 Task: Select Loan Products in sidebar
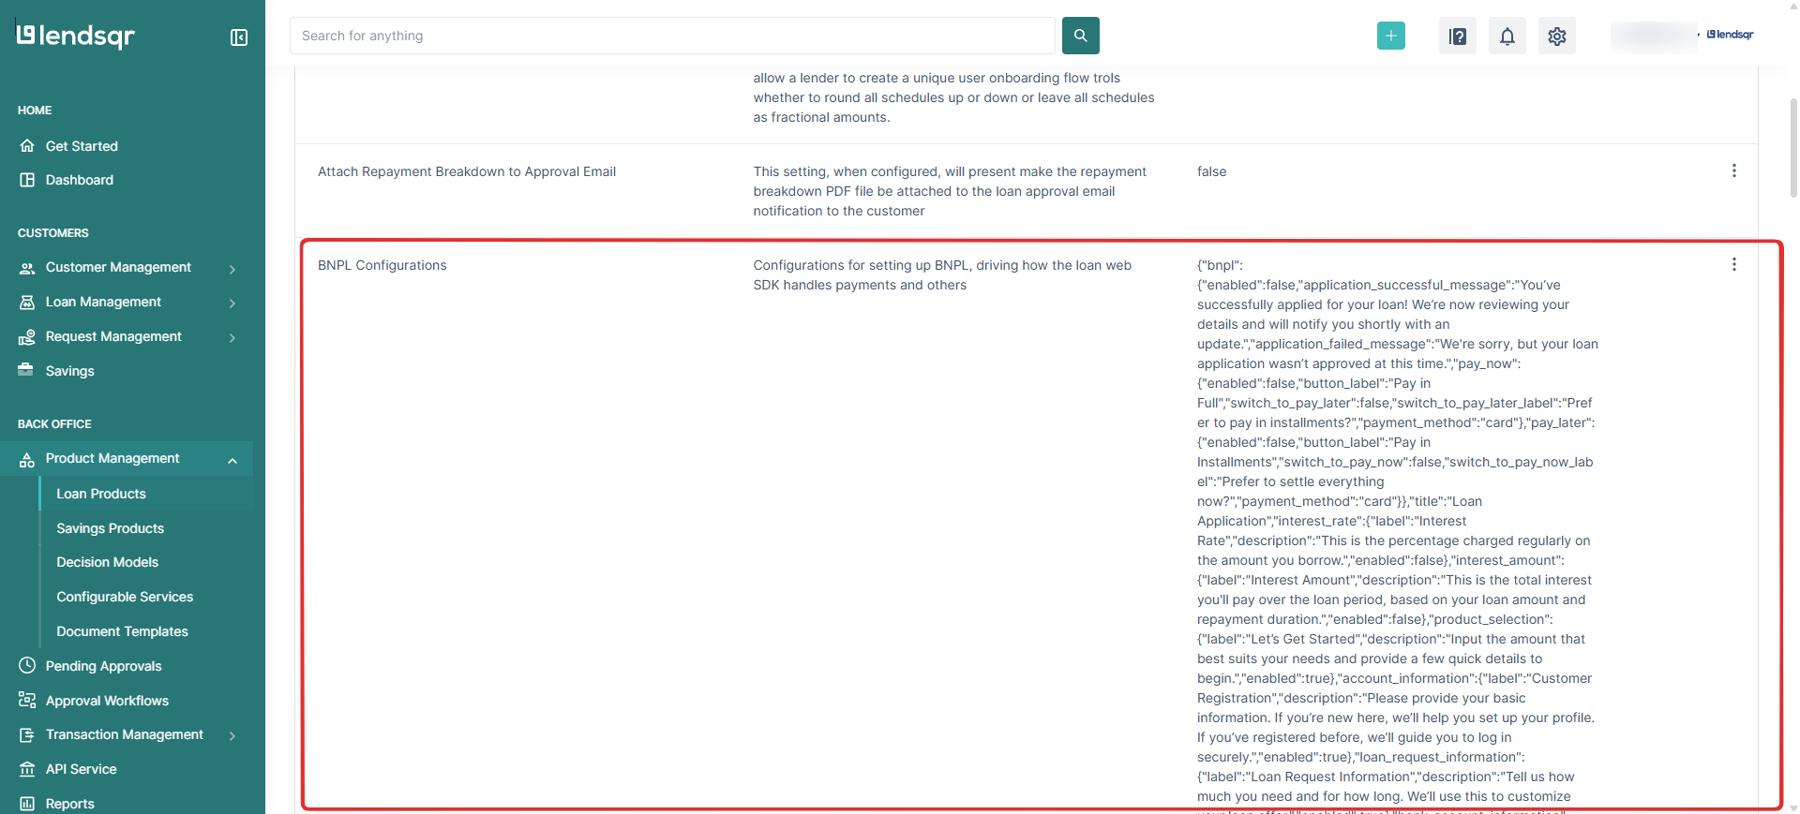[101, 494]
